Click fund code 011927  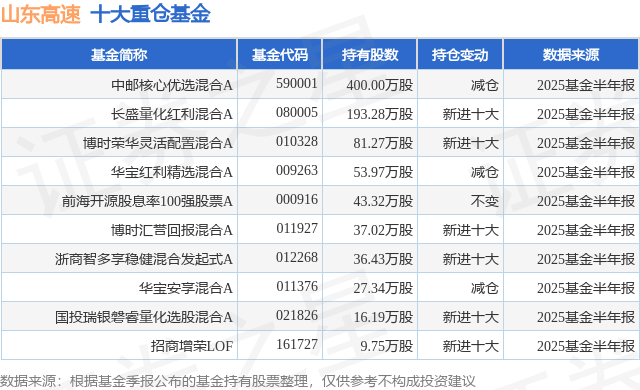pos(297,228)
